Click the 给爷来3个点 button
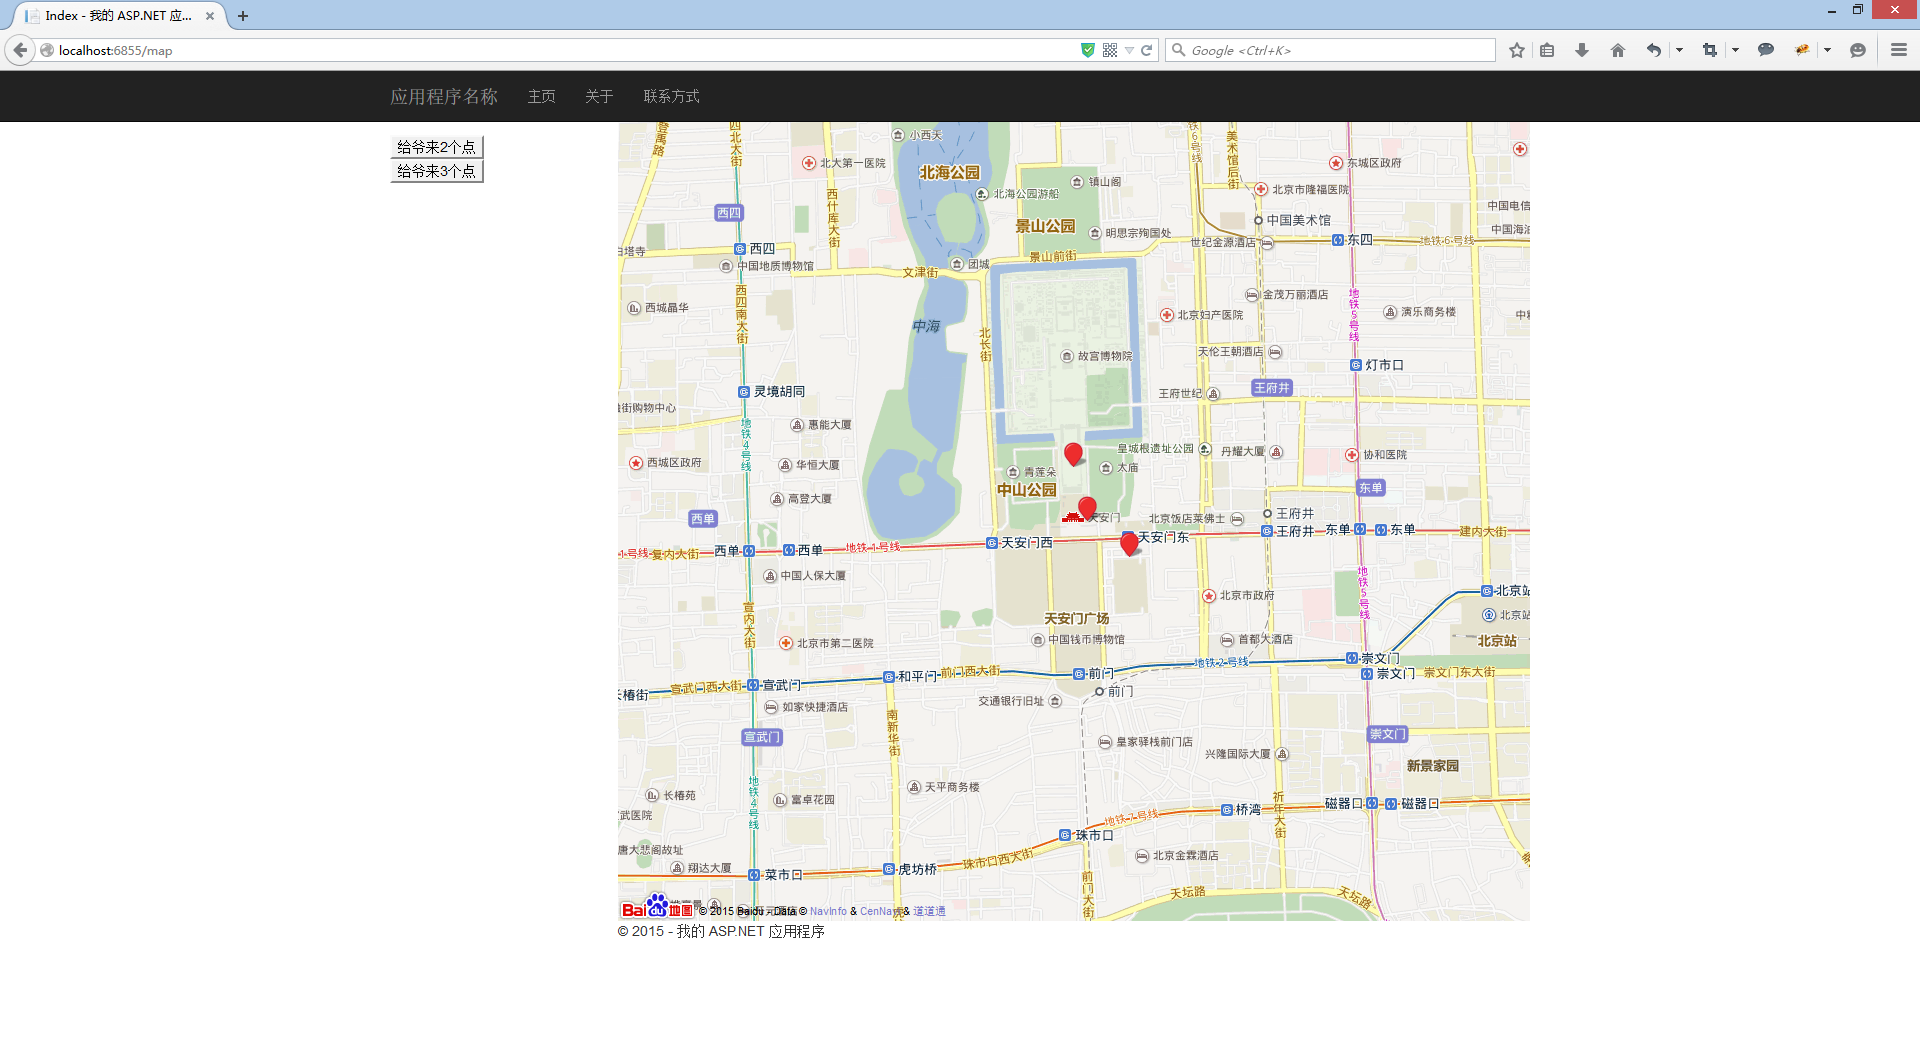The height and width of the screenshot is (1040, 1920). coord(437,171)
